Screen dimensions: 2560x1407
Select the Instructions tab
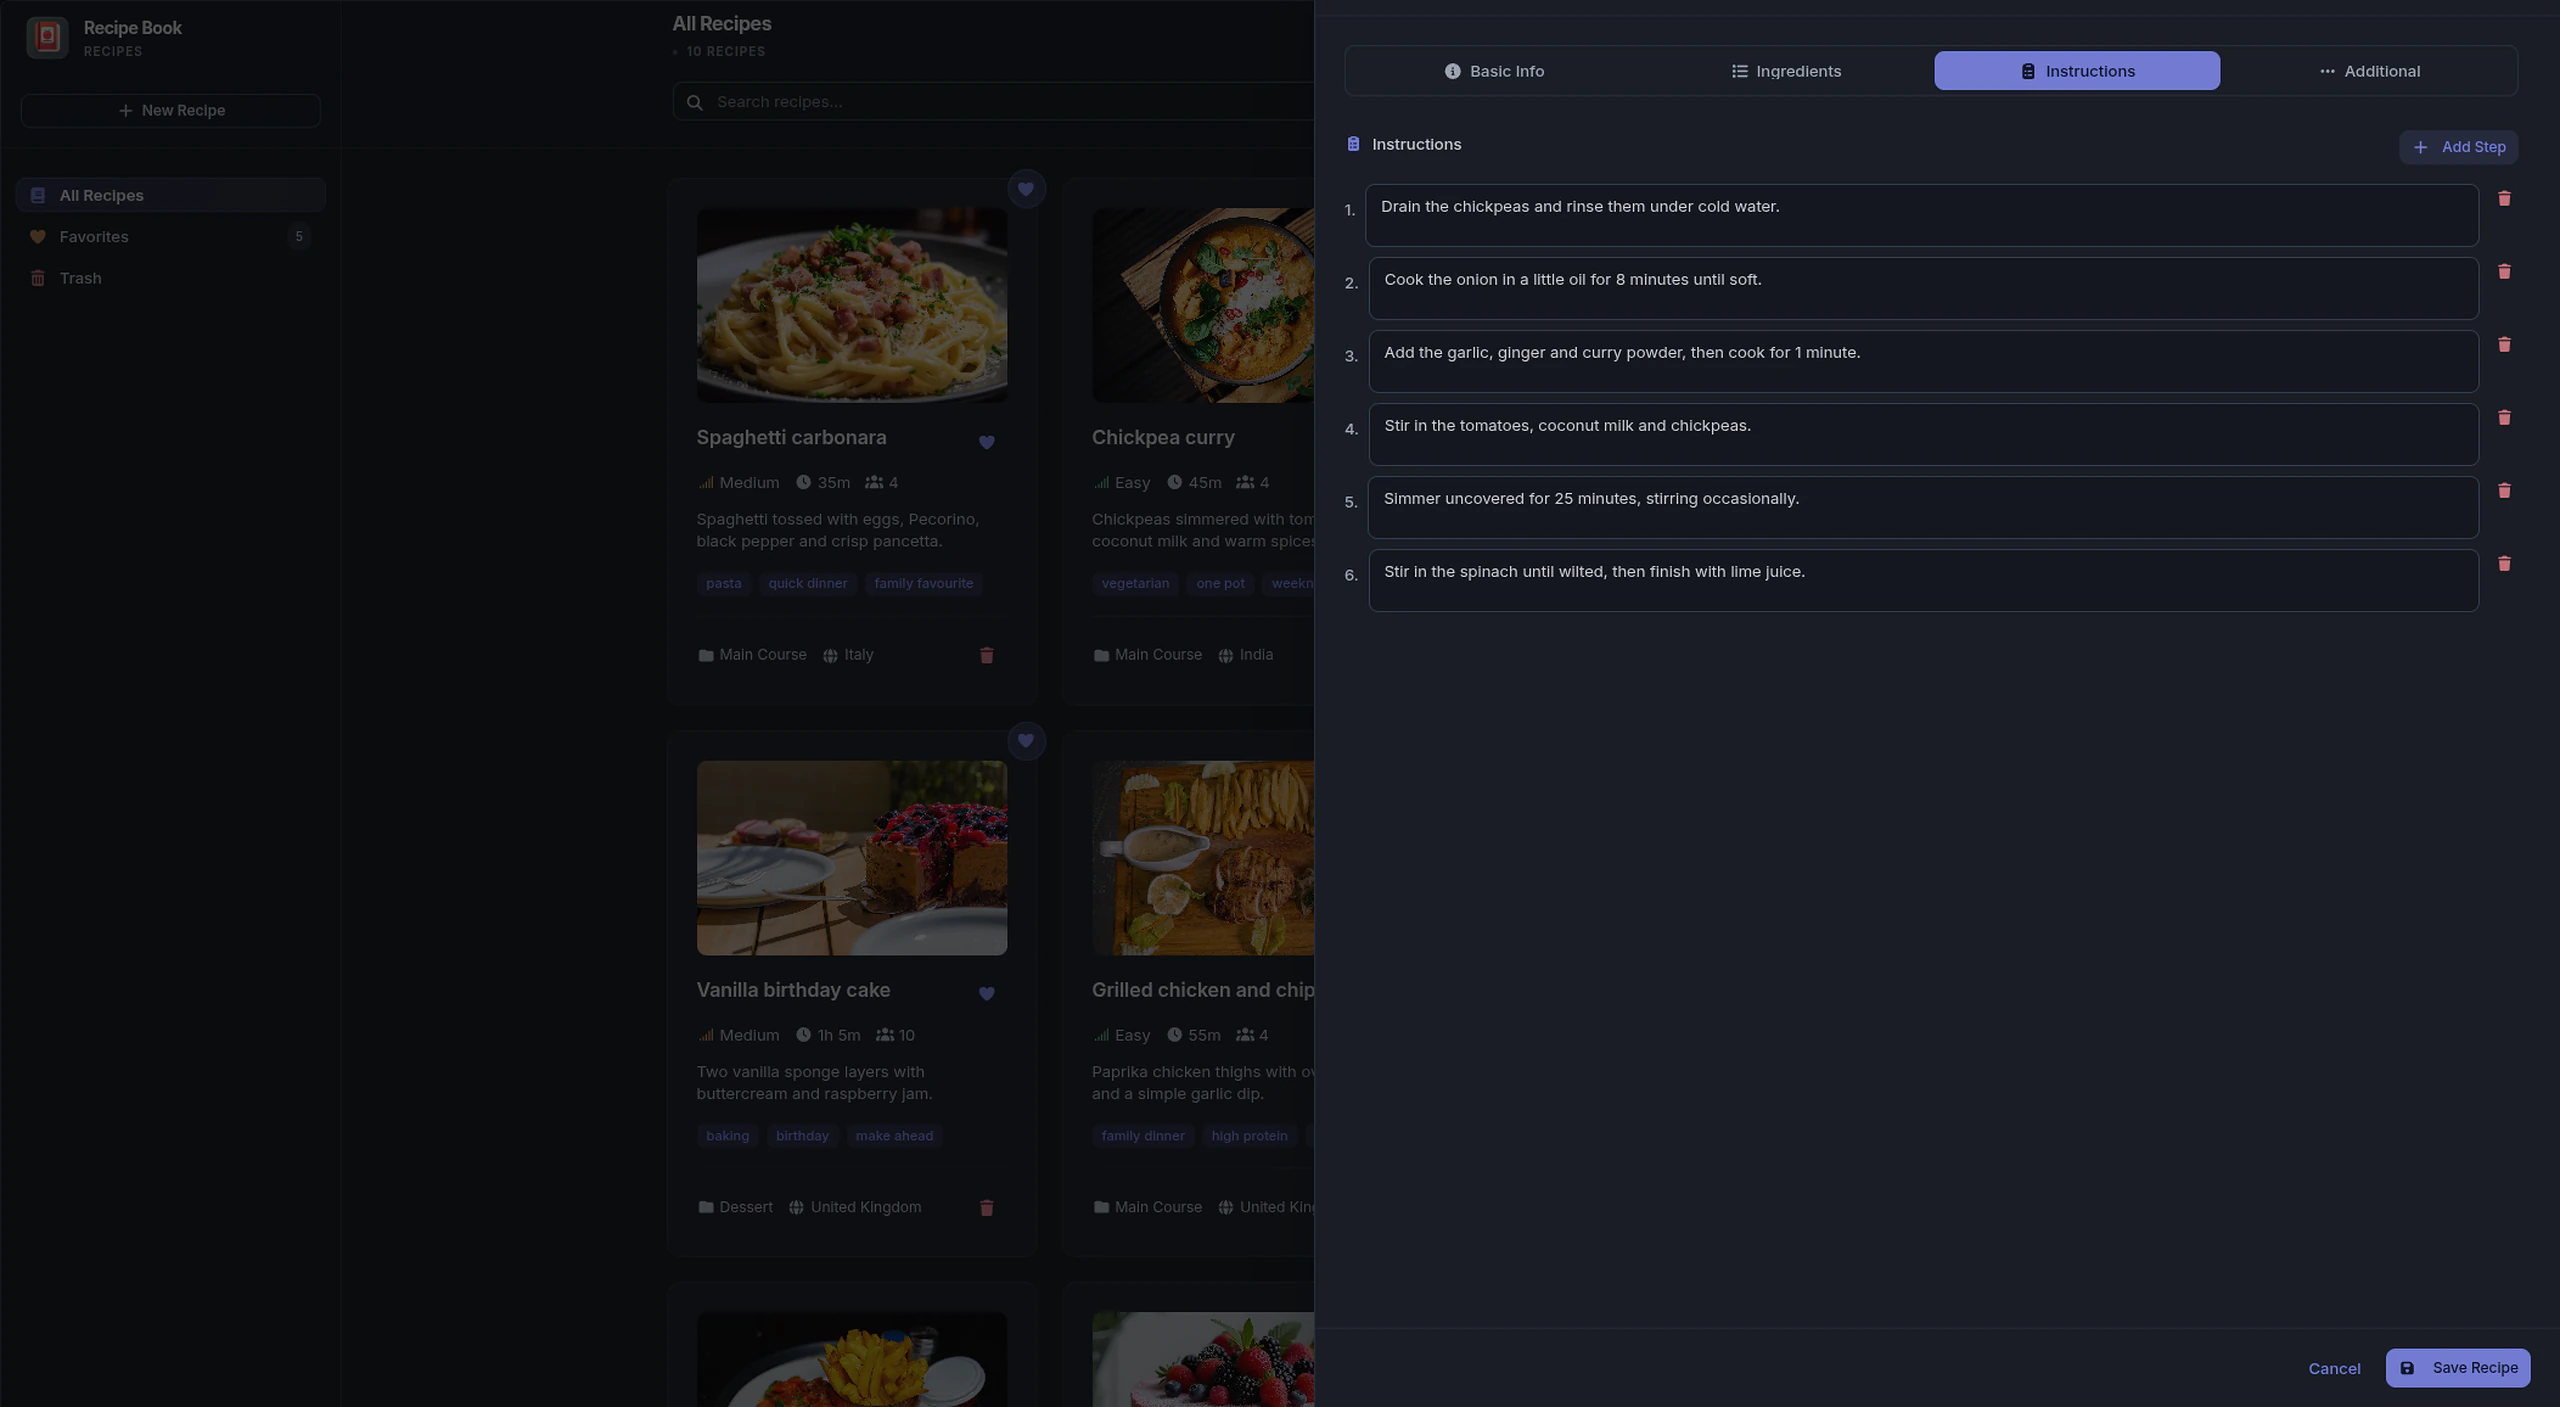[2077, 71]
